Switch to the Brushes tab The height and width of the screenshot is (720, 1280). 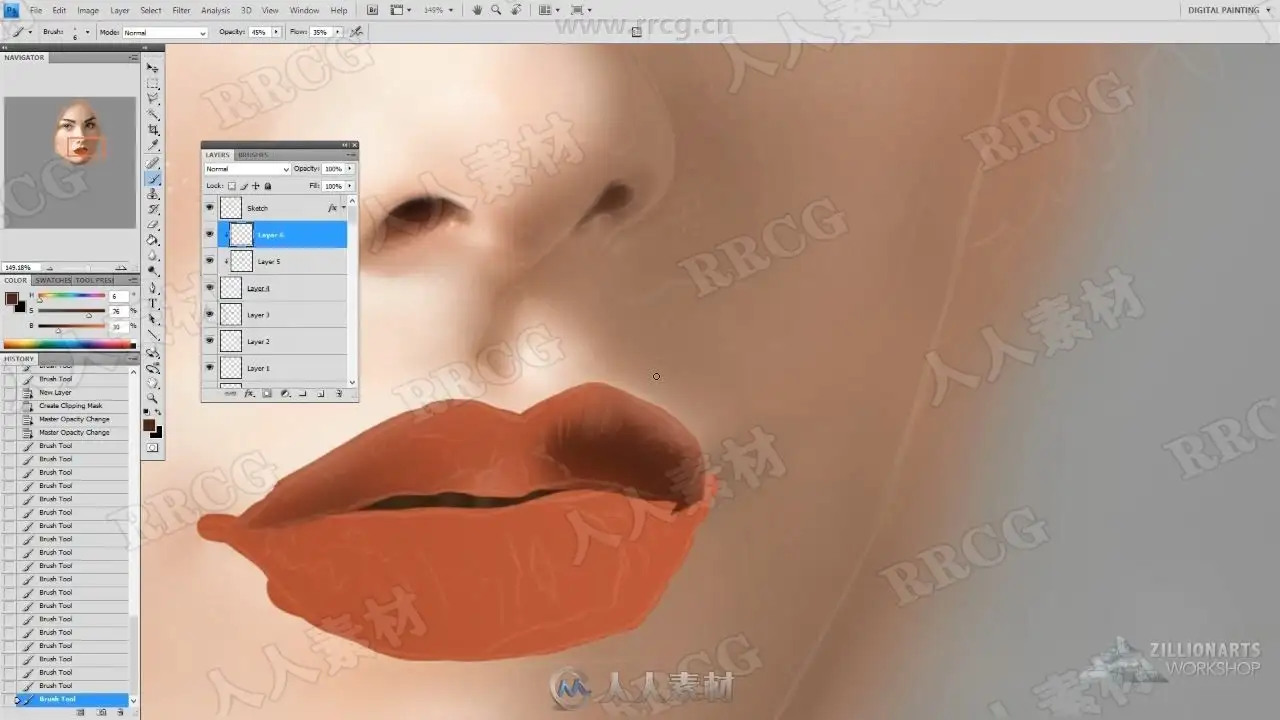(x=253, y=155)
